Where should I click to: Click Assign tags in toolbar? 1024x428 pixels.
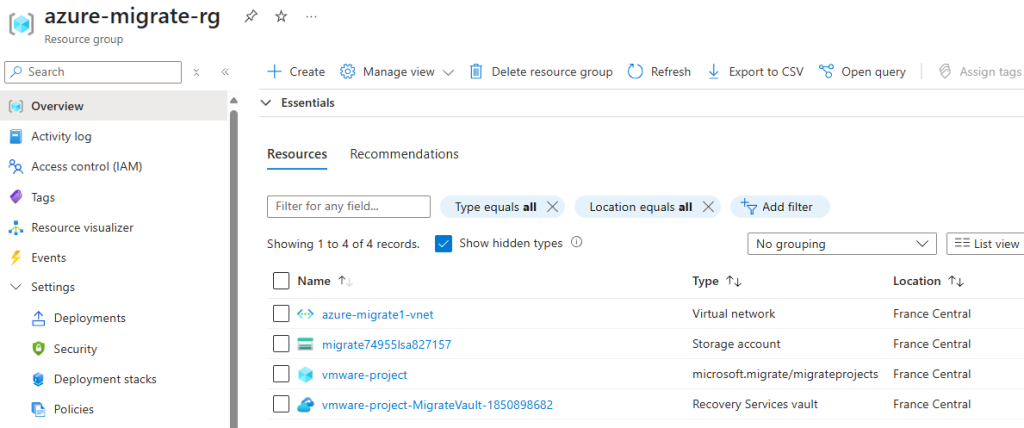(x=980, y=72)
